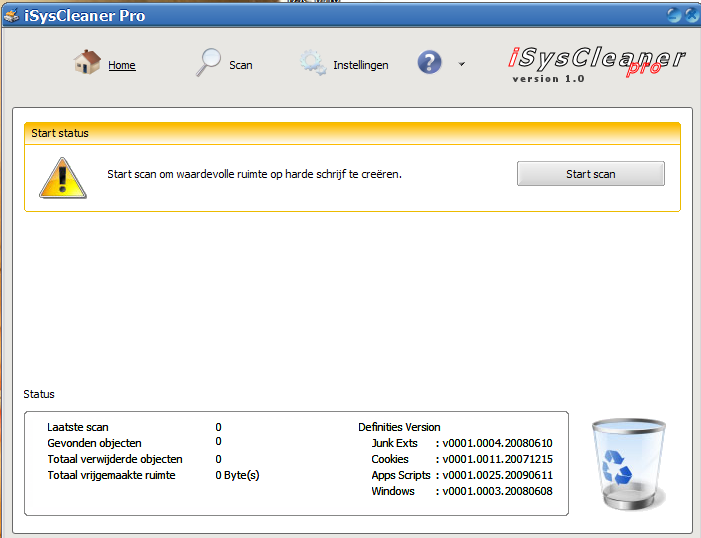This screenshot has width=701, height=538.
Task: Open the Instellingen settings label
Action: [361, 65]
